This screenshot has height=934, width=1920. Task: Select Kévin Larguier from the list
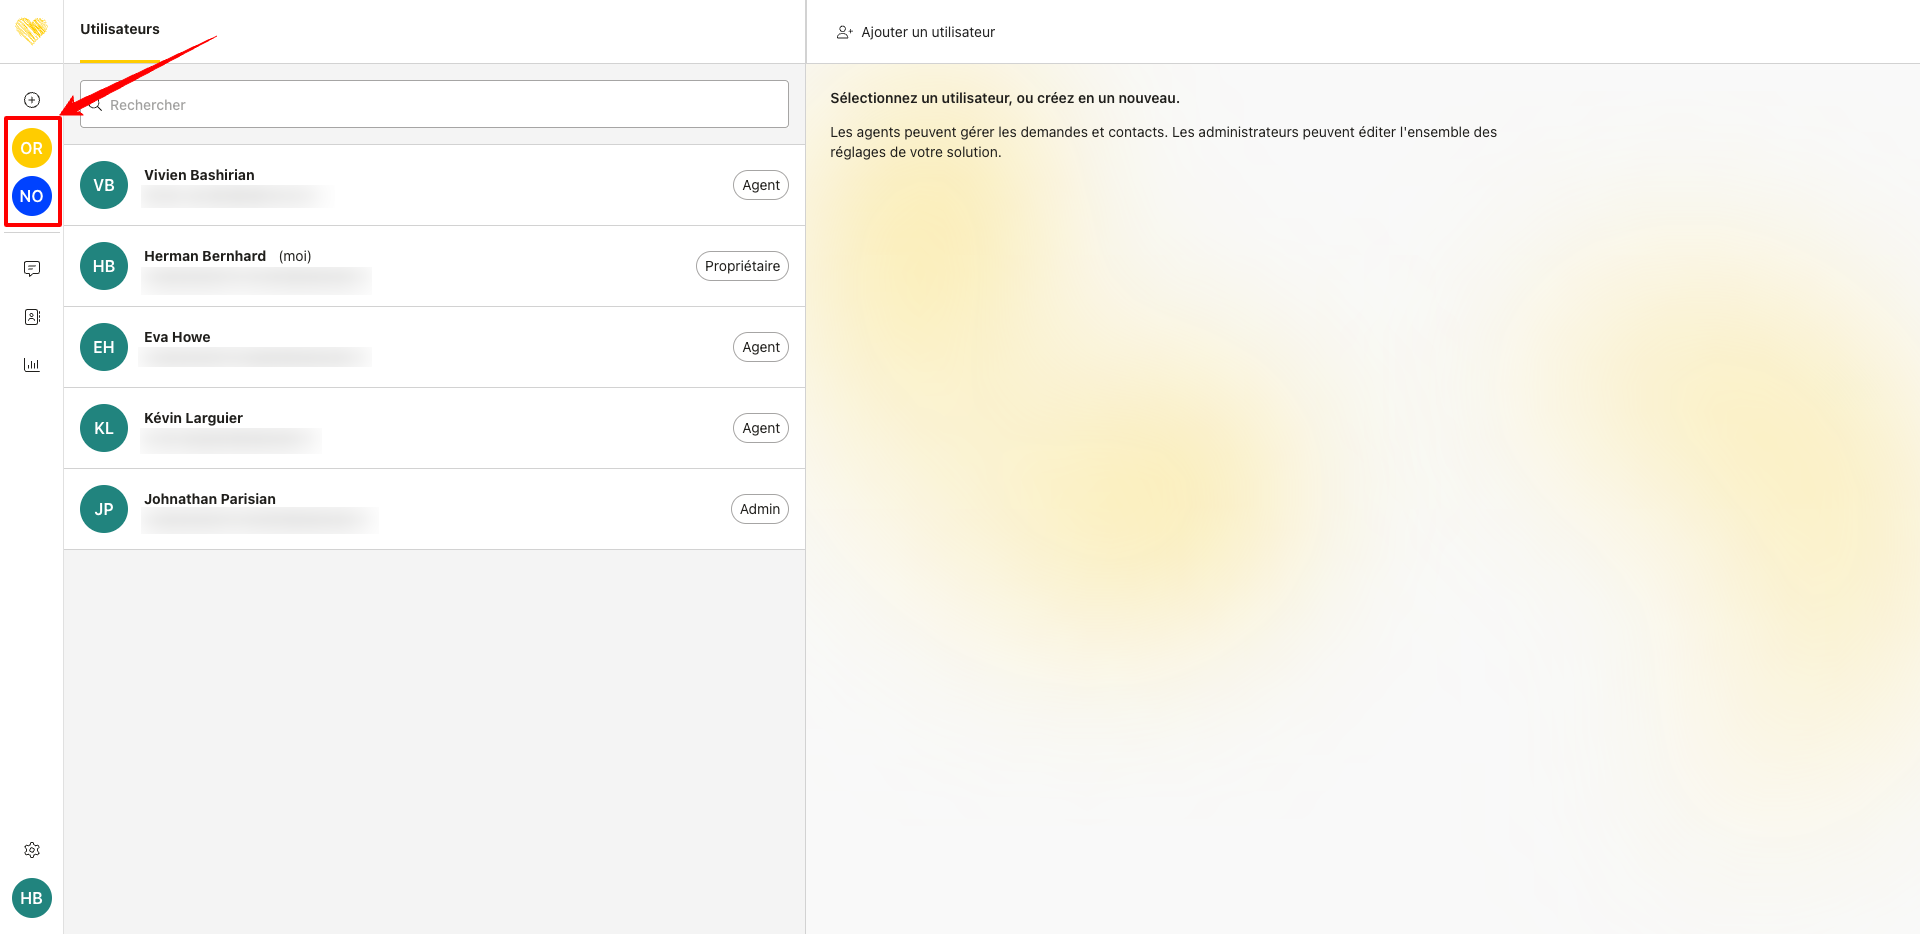pos(194,418)
